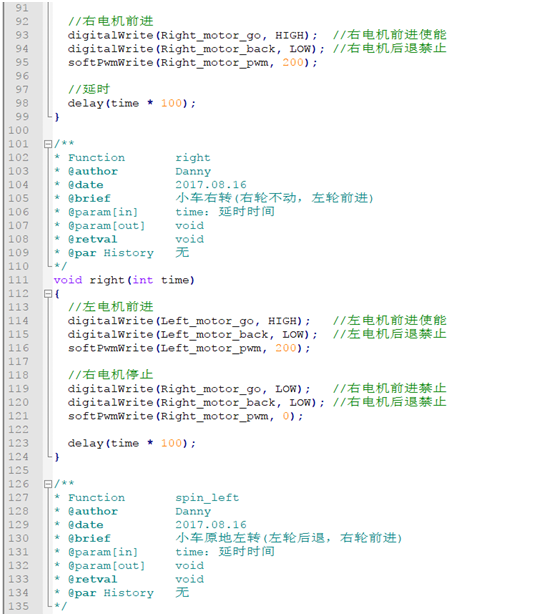Click comment '//左电机后退禁止' on line 115

[x=390, y=334]
